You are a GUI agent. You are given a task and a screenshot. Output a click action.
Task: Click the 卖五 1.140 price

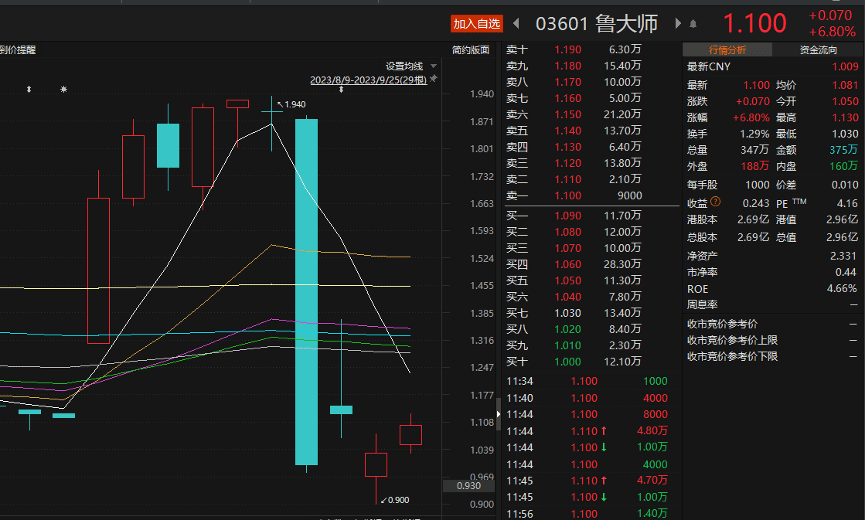coord(568,131)
